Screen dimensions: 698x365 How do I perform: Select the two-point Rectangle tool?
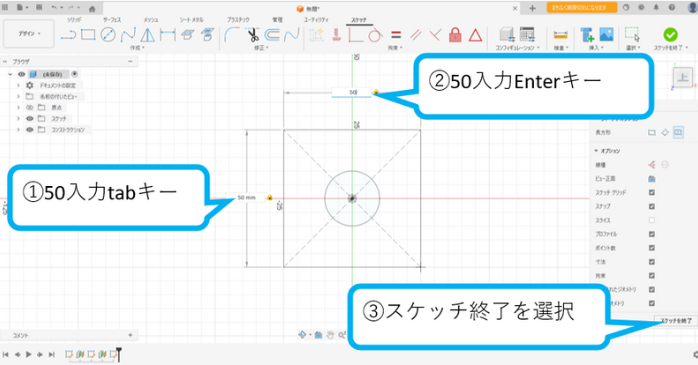click(x=88, y=34)
